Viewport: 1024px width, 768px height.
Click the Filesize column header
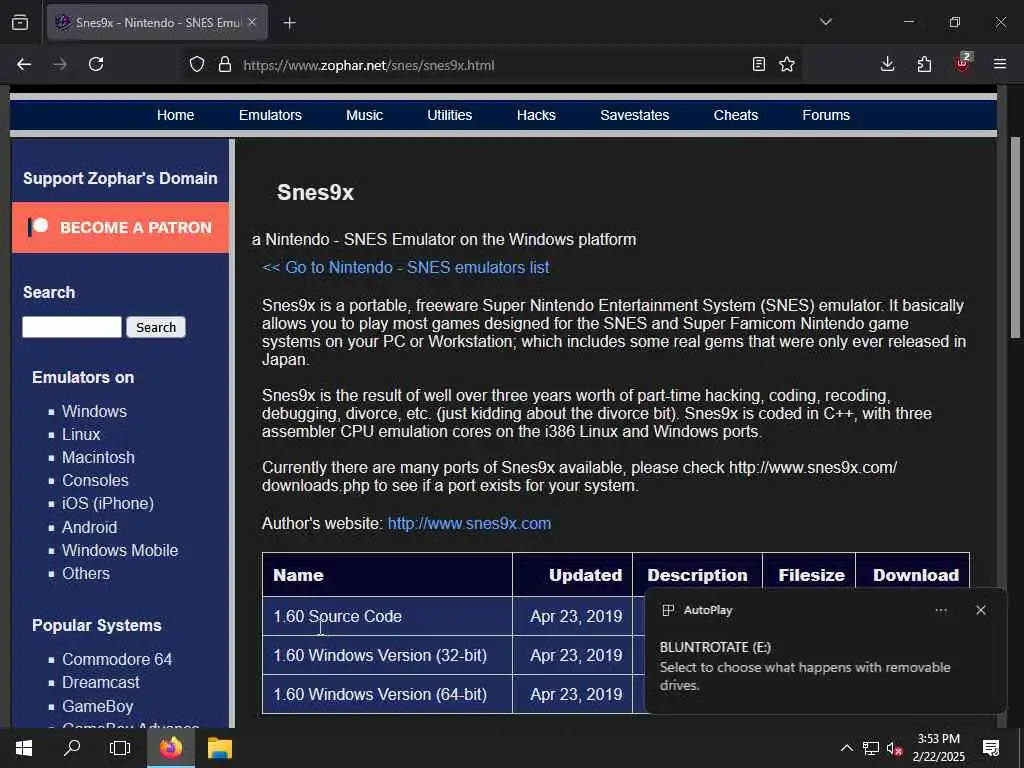pos(811,575)
